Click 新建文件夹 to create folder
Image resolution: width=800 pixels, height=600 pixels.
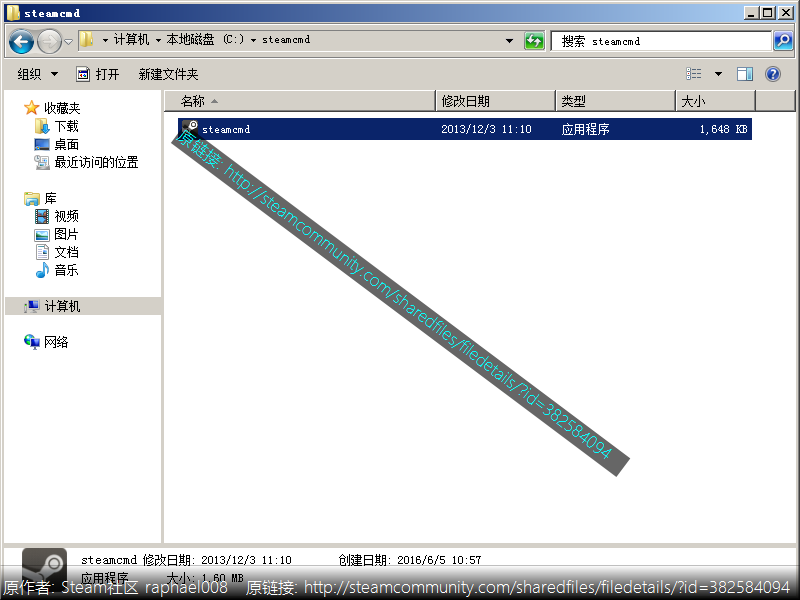[x=168, y=74]
